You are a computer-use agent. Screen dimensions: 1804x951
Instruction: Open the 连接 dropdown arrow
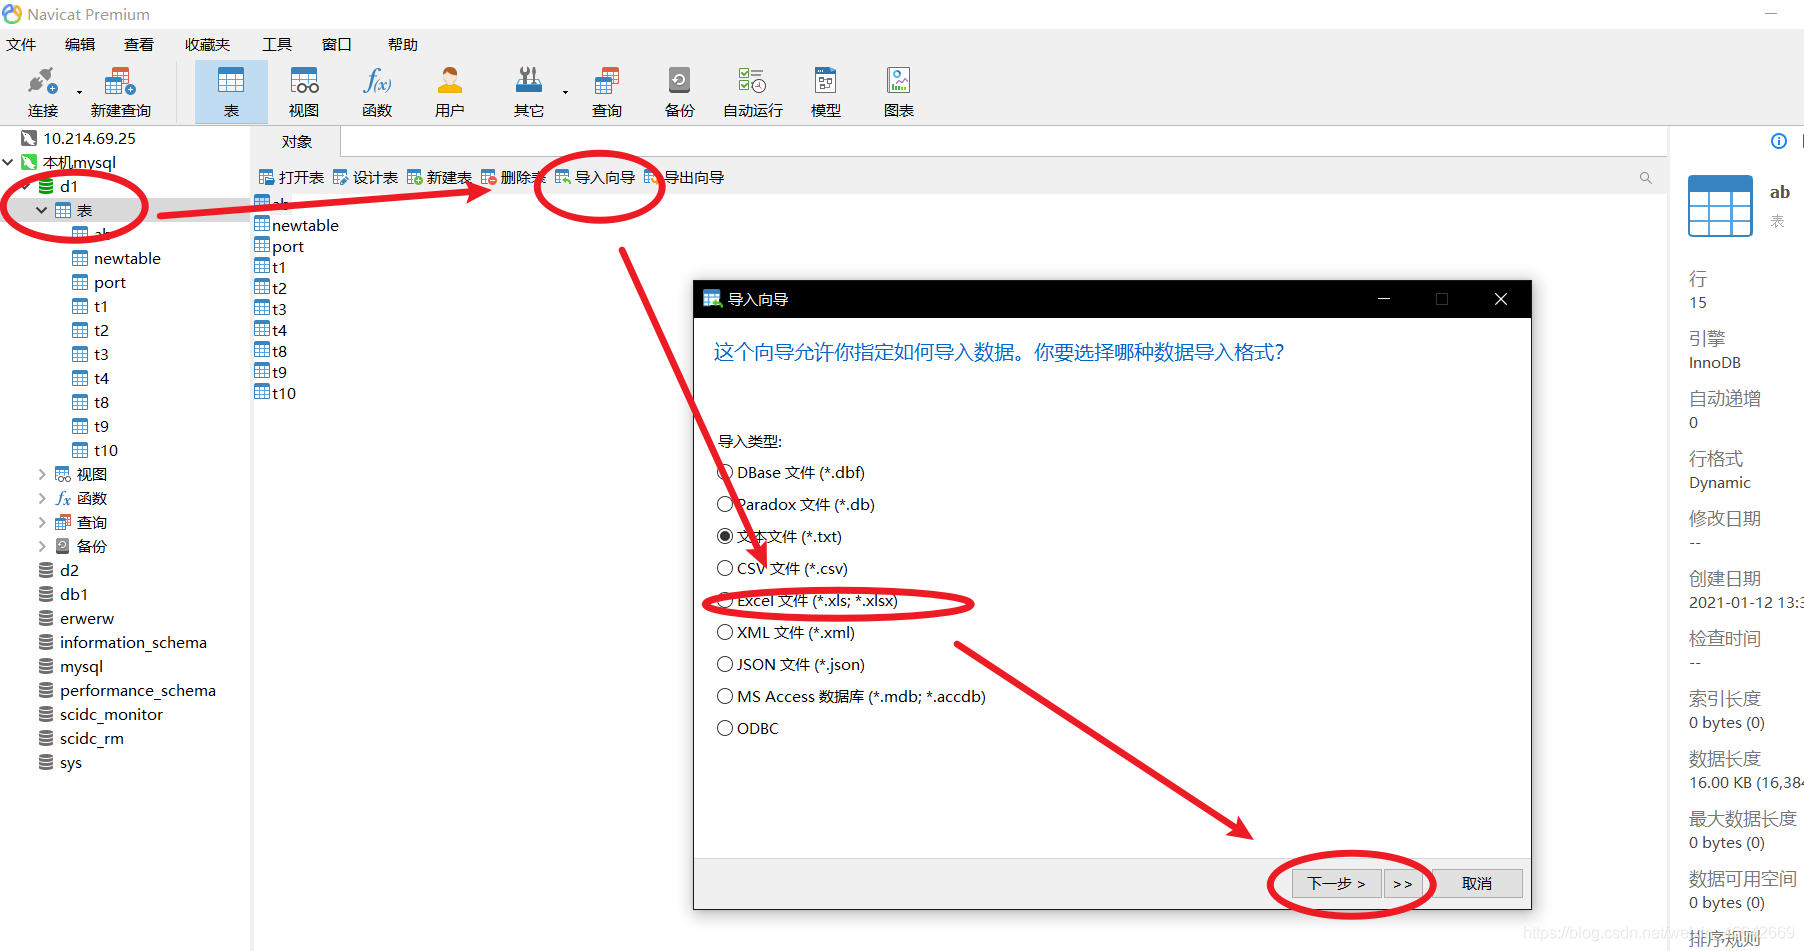click(x=79, y=93)
